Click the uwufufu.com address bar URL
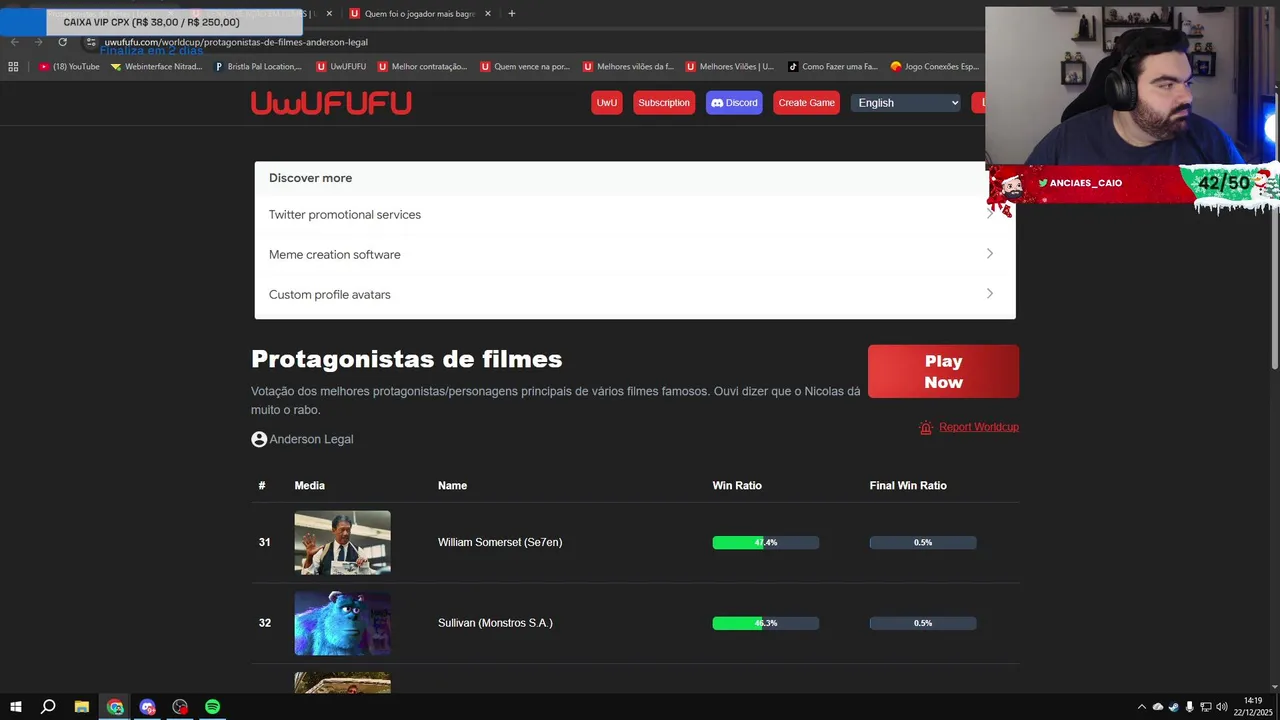This screenshot has height=720, width=1280. coord(236,42)
